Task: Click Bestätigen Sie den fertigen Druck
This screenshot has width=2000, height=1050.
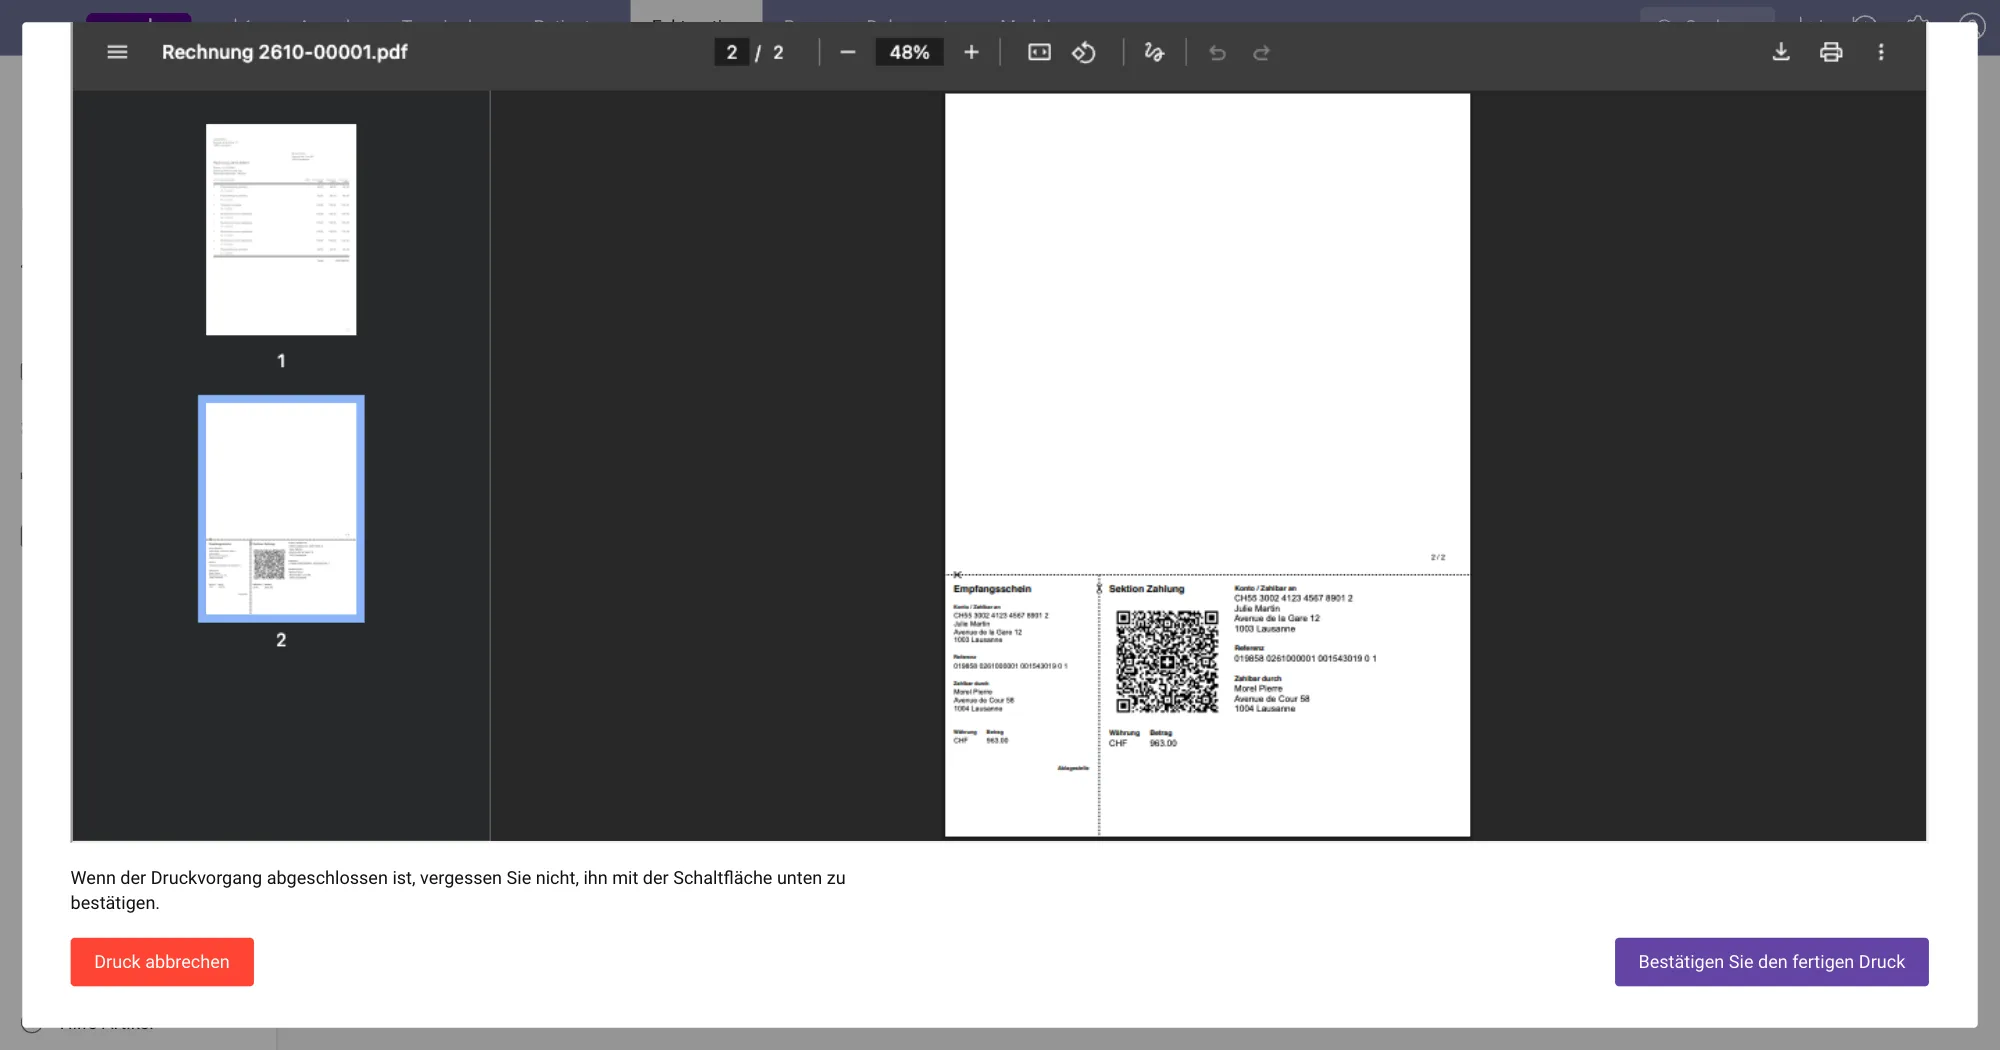Action: tap(1771, 962)
